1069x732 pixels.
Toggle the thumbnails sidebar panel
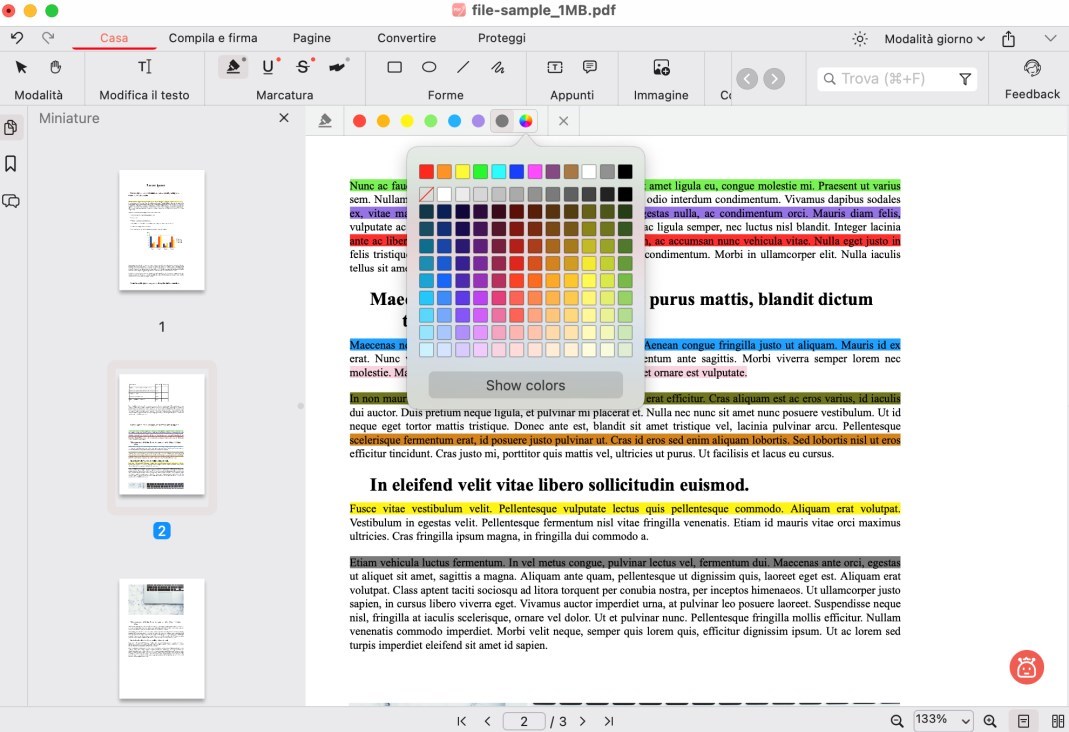(11, 128)
